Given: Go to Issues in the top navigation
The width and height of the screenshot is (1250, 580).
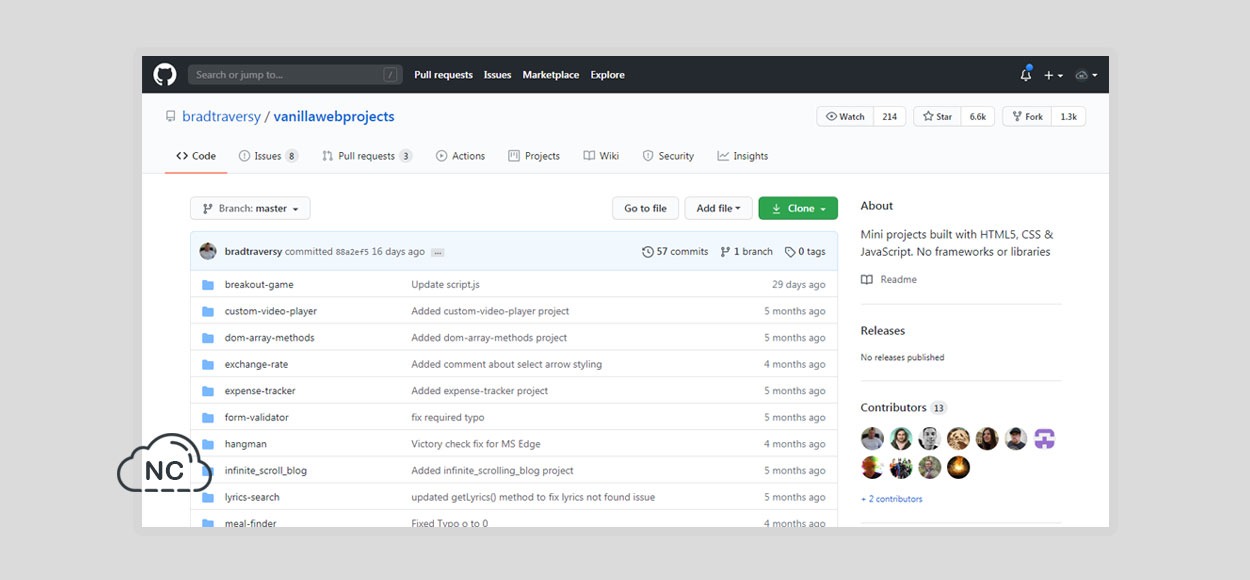Looking at the screenshot, I should [x=497, y=75].
